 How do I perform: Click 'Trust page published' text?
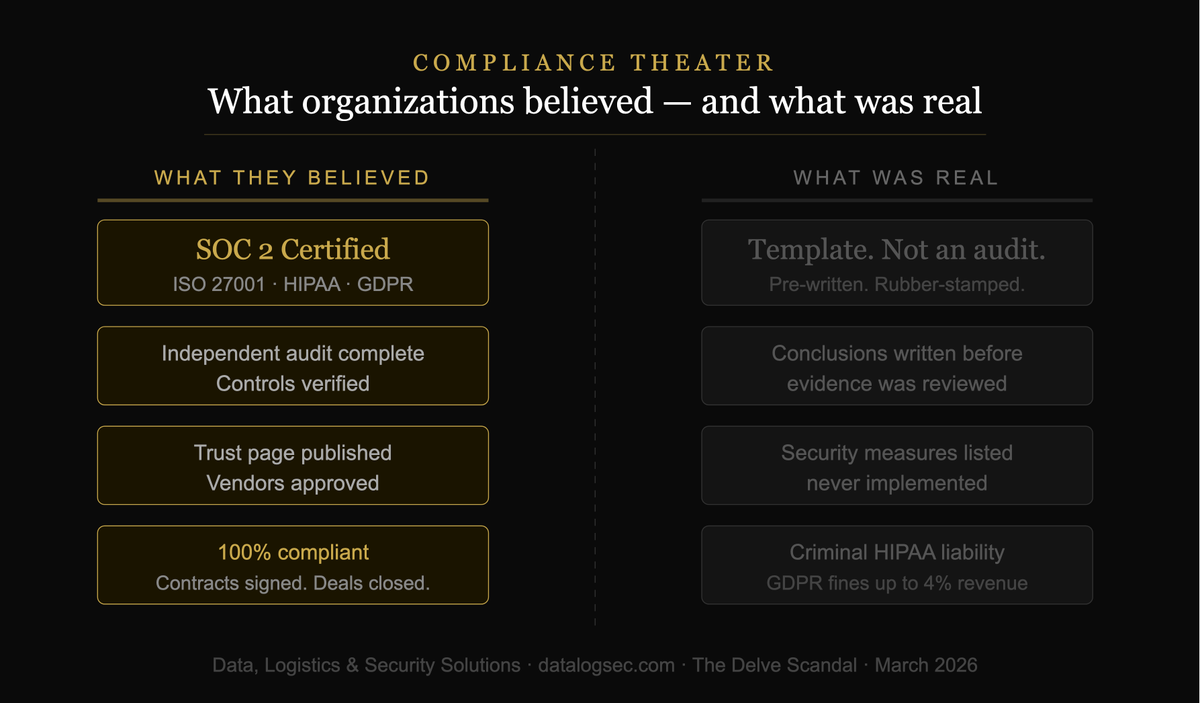coord(292,453)
